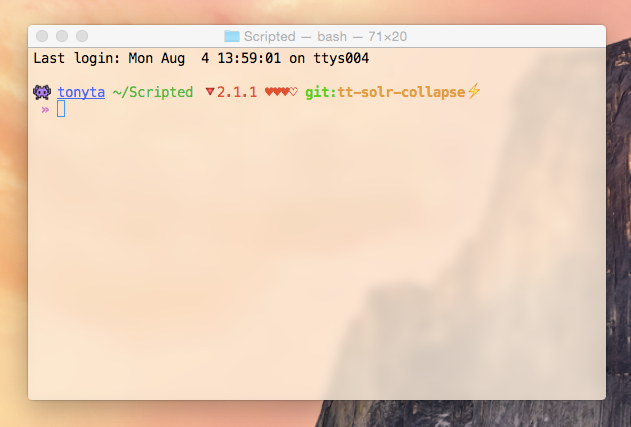The width and height of the screenshot is (631, 427).
Task: Click the red hearts battery indicator
Action: (x=281, y=92)
